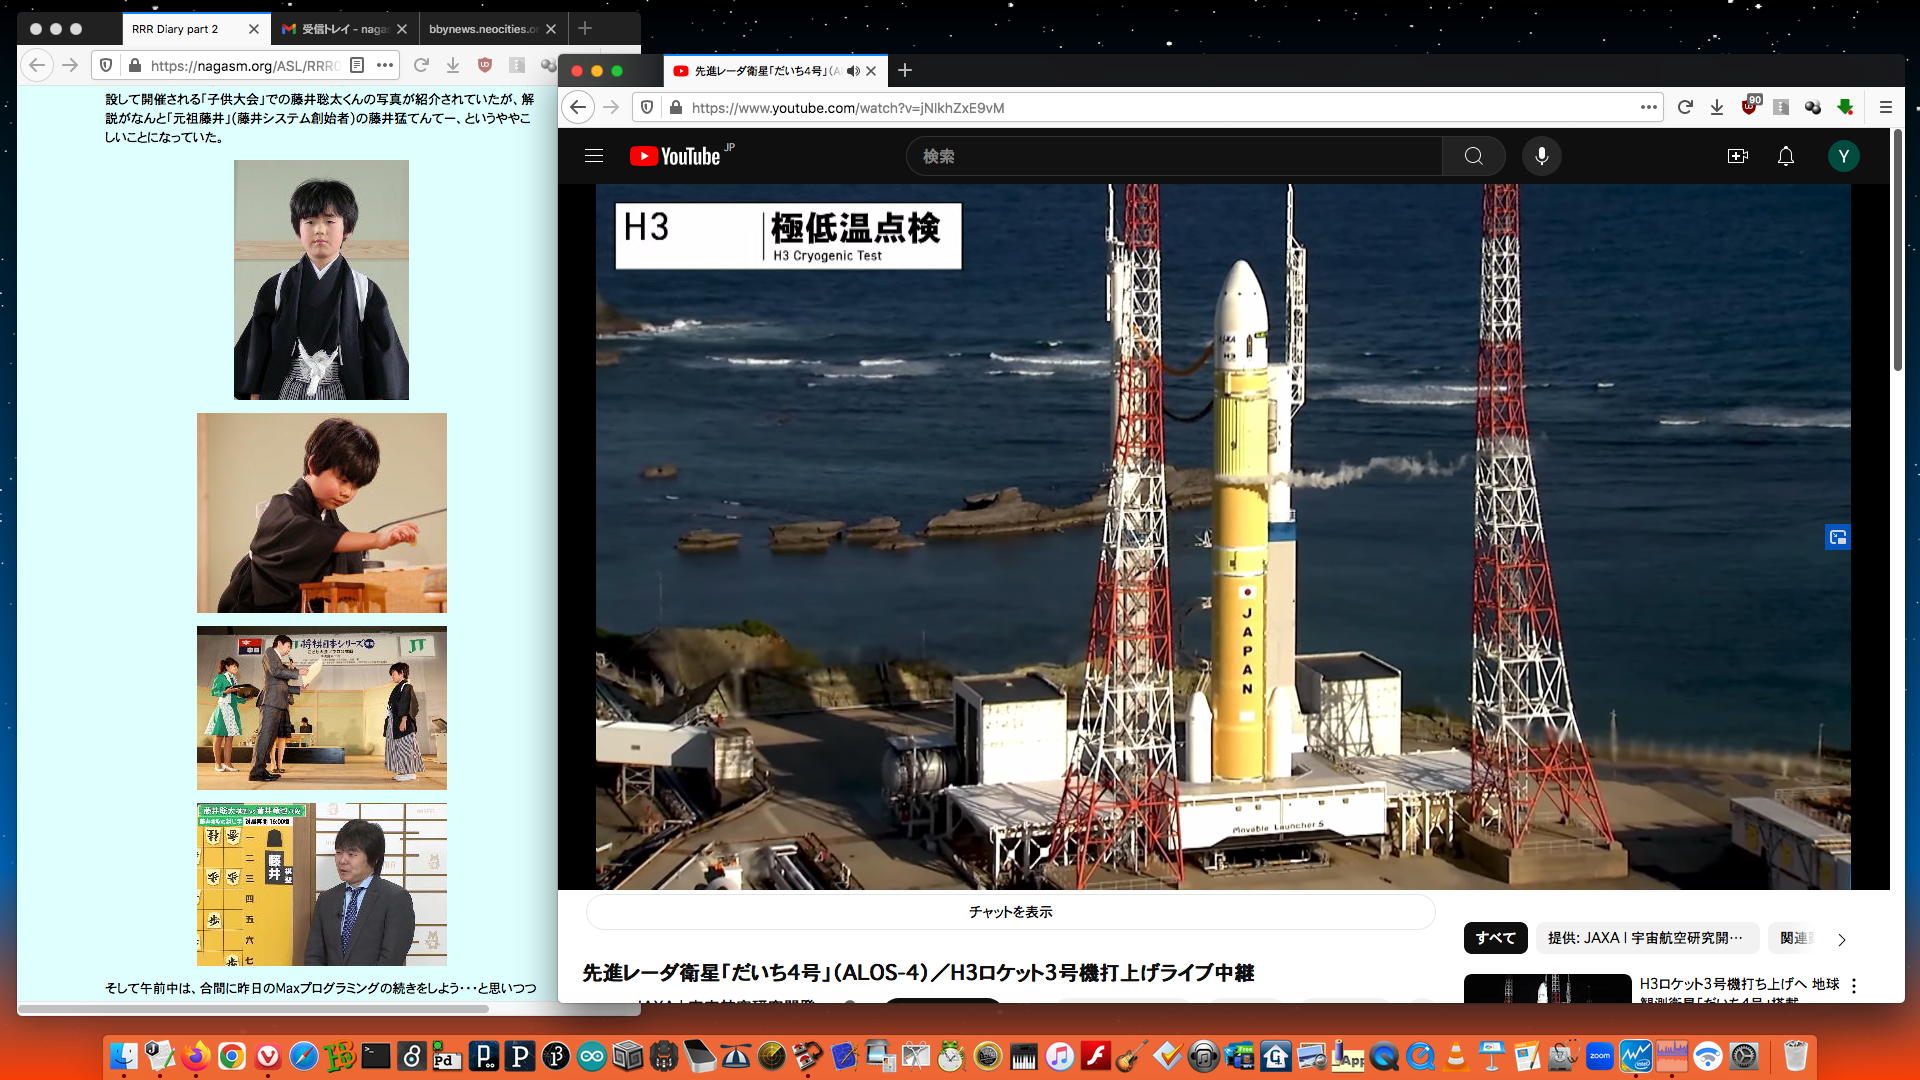Open Firefox application hamburger menu
Viewport: 1920px width, 1080px height.
1885,107
